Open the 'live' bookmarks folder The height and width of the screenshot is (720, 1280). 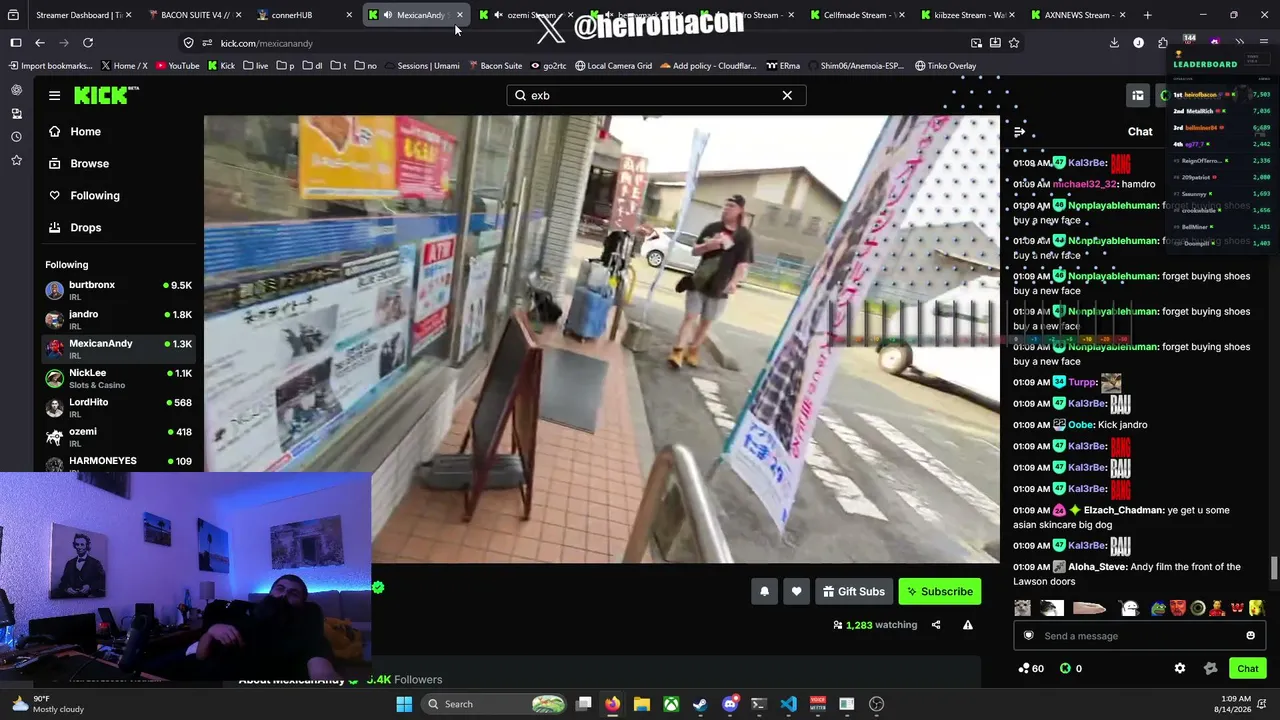tap(255, 66)
